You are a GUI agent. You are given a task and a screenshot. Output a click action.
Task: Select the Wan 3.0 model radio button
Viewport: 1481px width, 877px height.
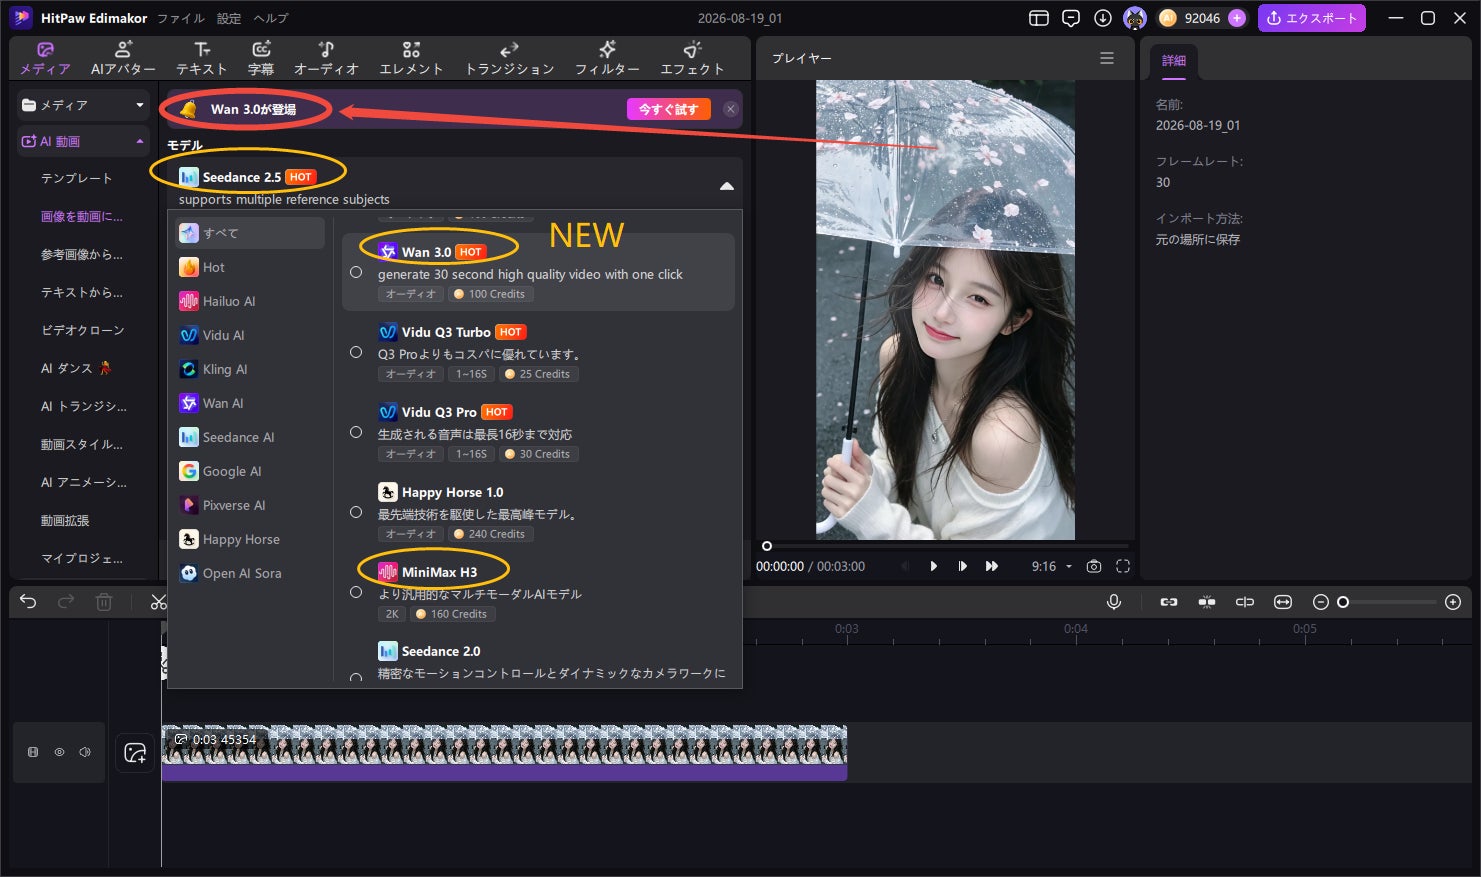tap(356, 272)
